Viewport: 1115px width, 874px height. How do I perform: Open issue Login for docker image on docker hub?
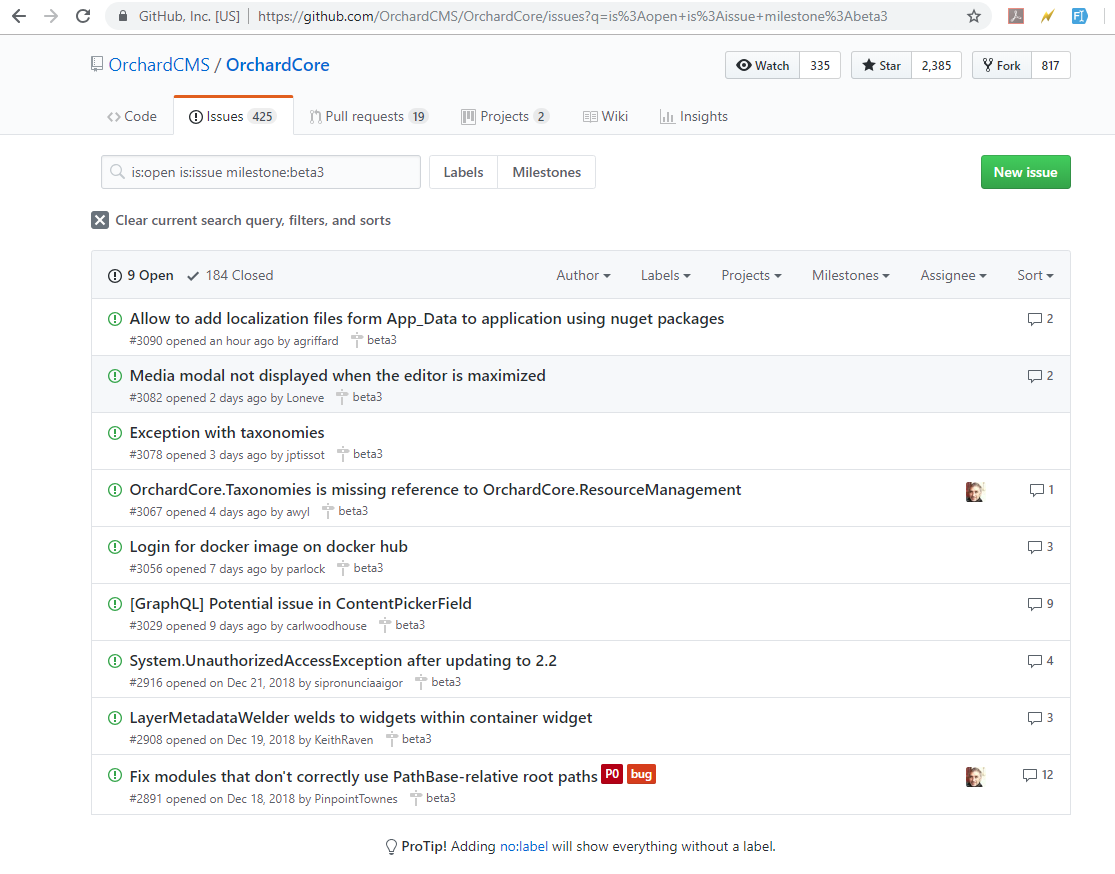[x=269, y=546]
